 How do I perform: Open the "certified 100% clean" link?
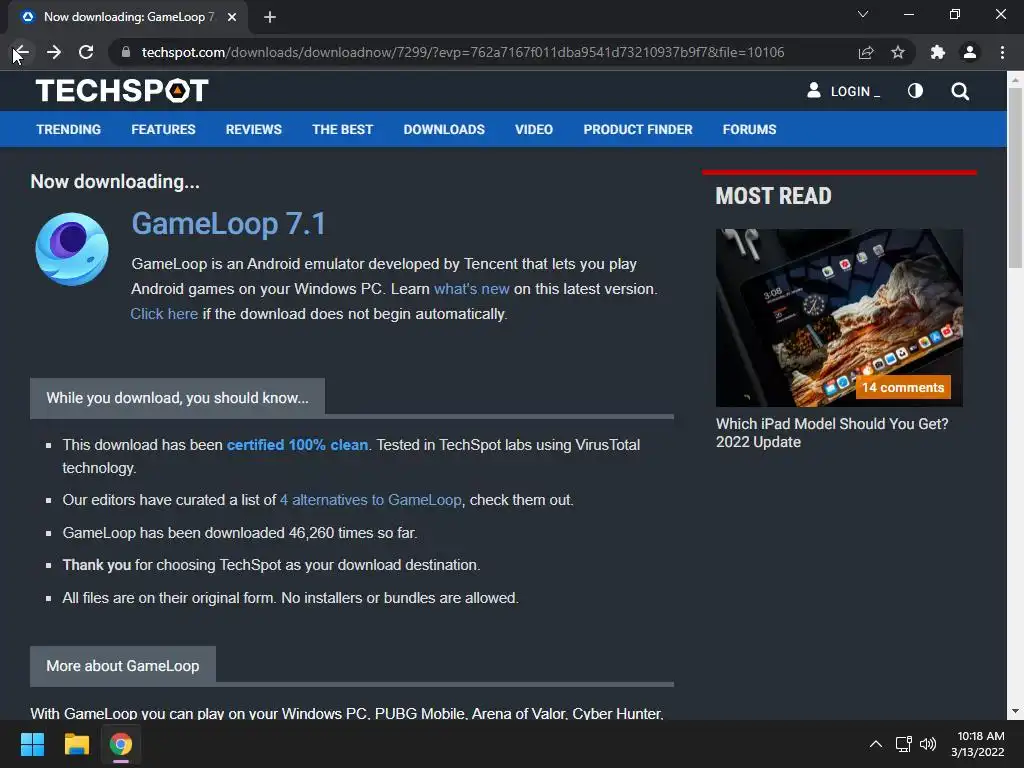297,445
